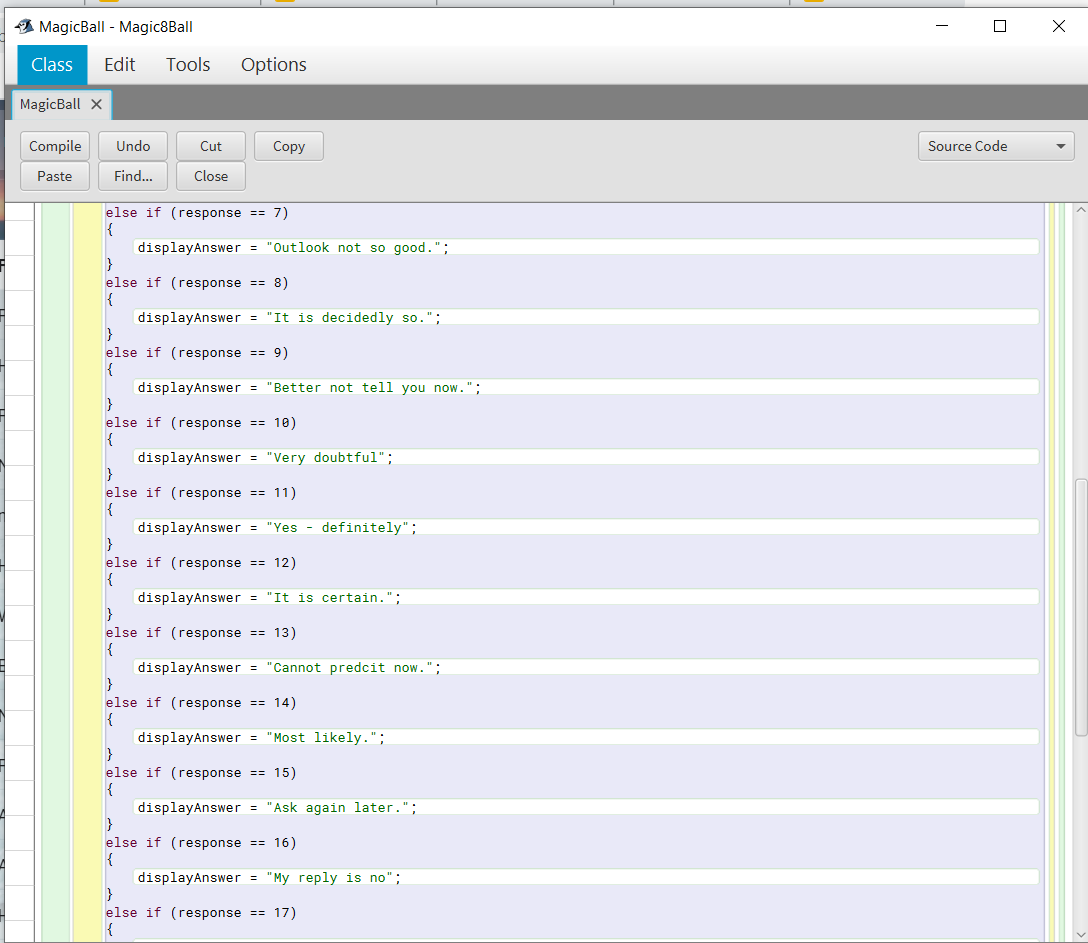Open the Find... search
The height and width of the screenshot is (943, 1088).
tap(133, 176)
